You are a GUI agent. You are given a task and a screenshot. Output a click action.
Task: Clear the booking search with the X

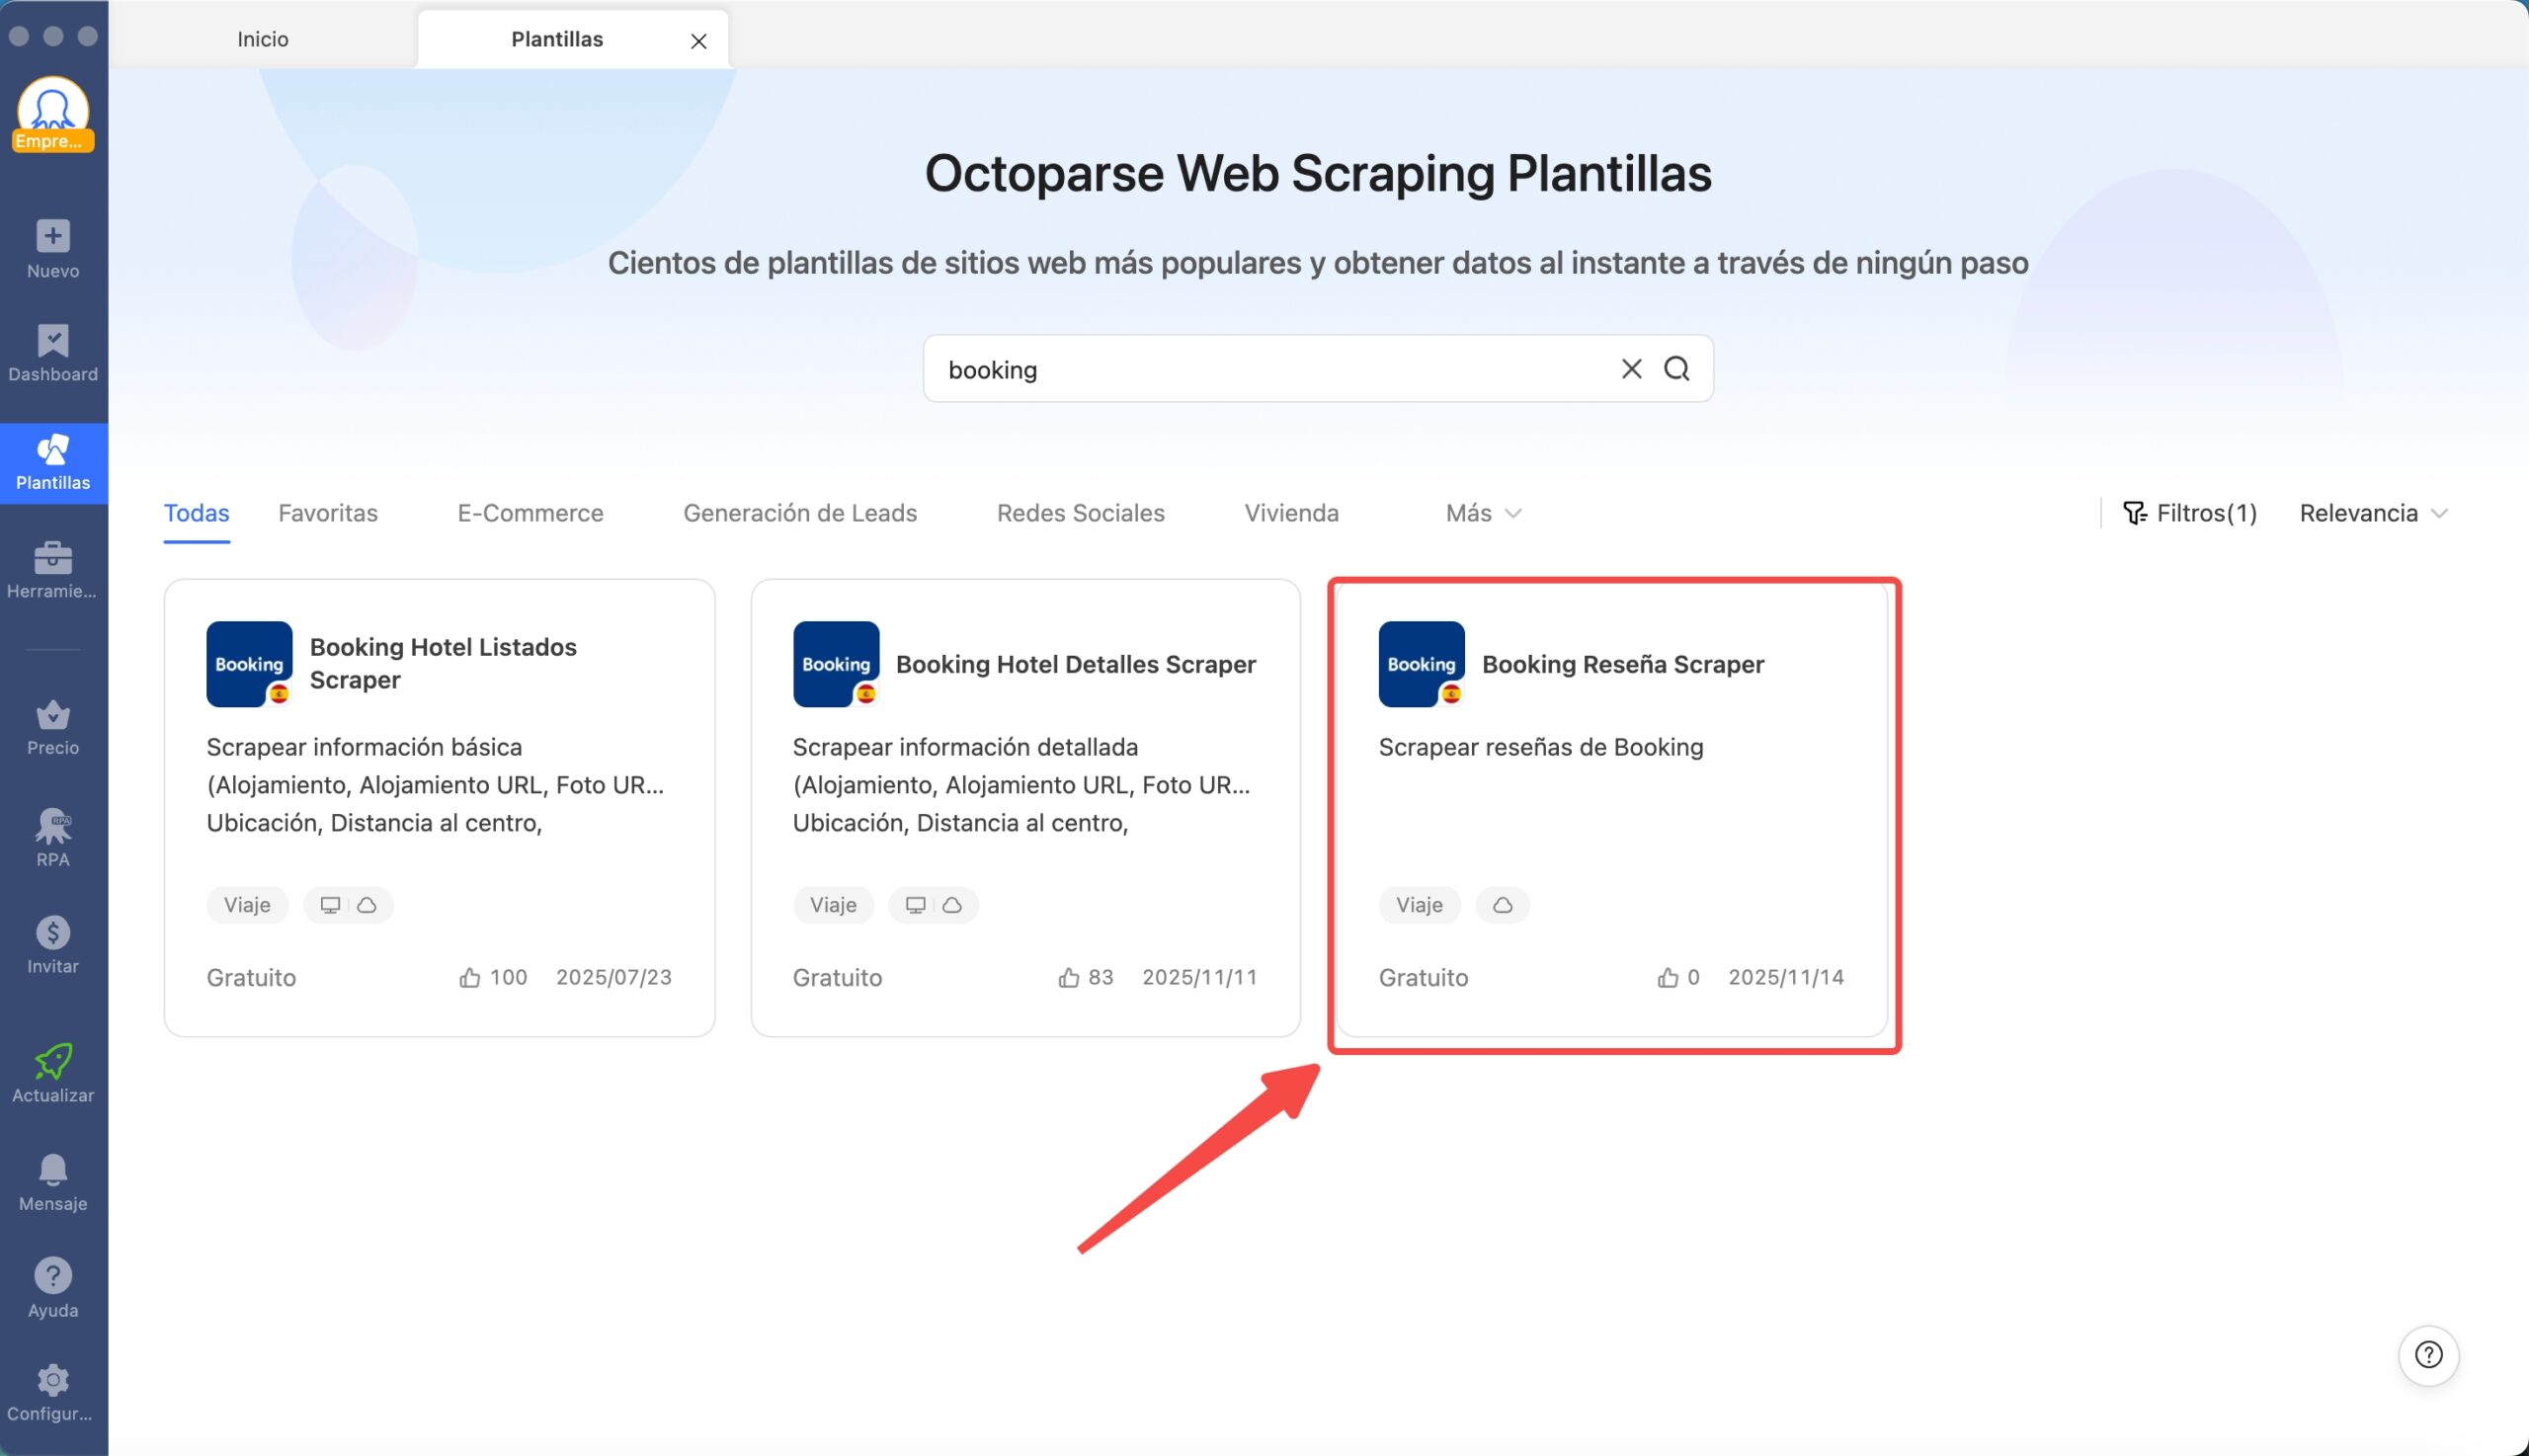(1631, 368)
